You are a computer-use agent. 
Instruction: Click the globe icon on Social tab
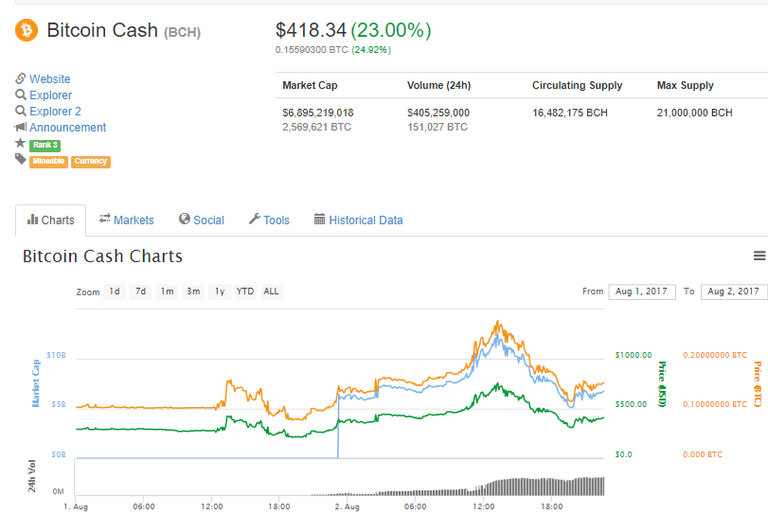[x=184, y=219]
